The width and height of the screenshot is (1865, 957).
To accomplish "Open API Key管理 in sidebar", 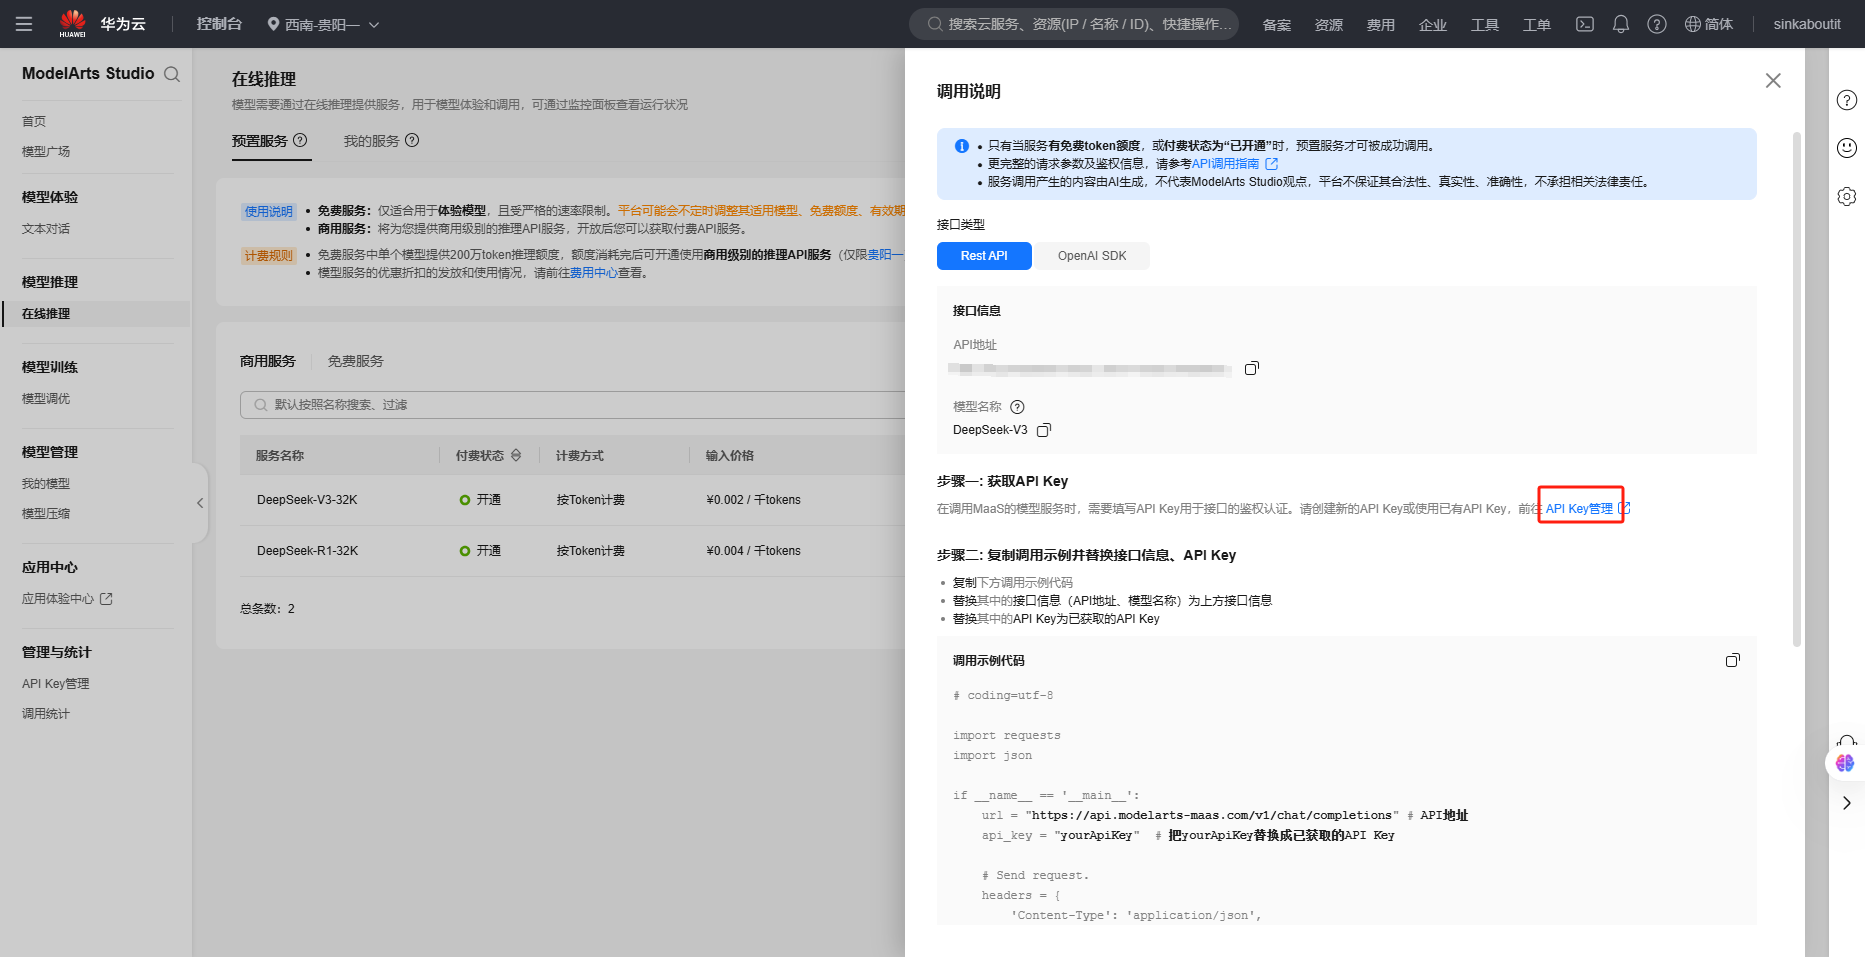I will tap(56, 683).
